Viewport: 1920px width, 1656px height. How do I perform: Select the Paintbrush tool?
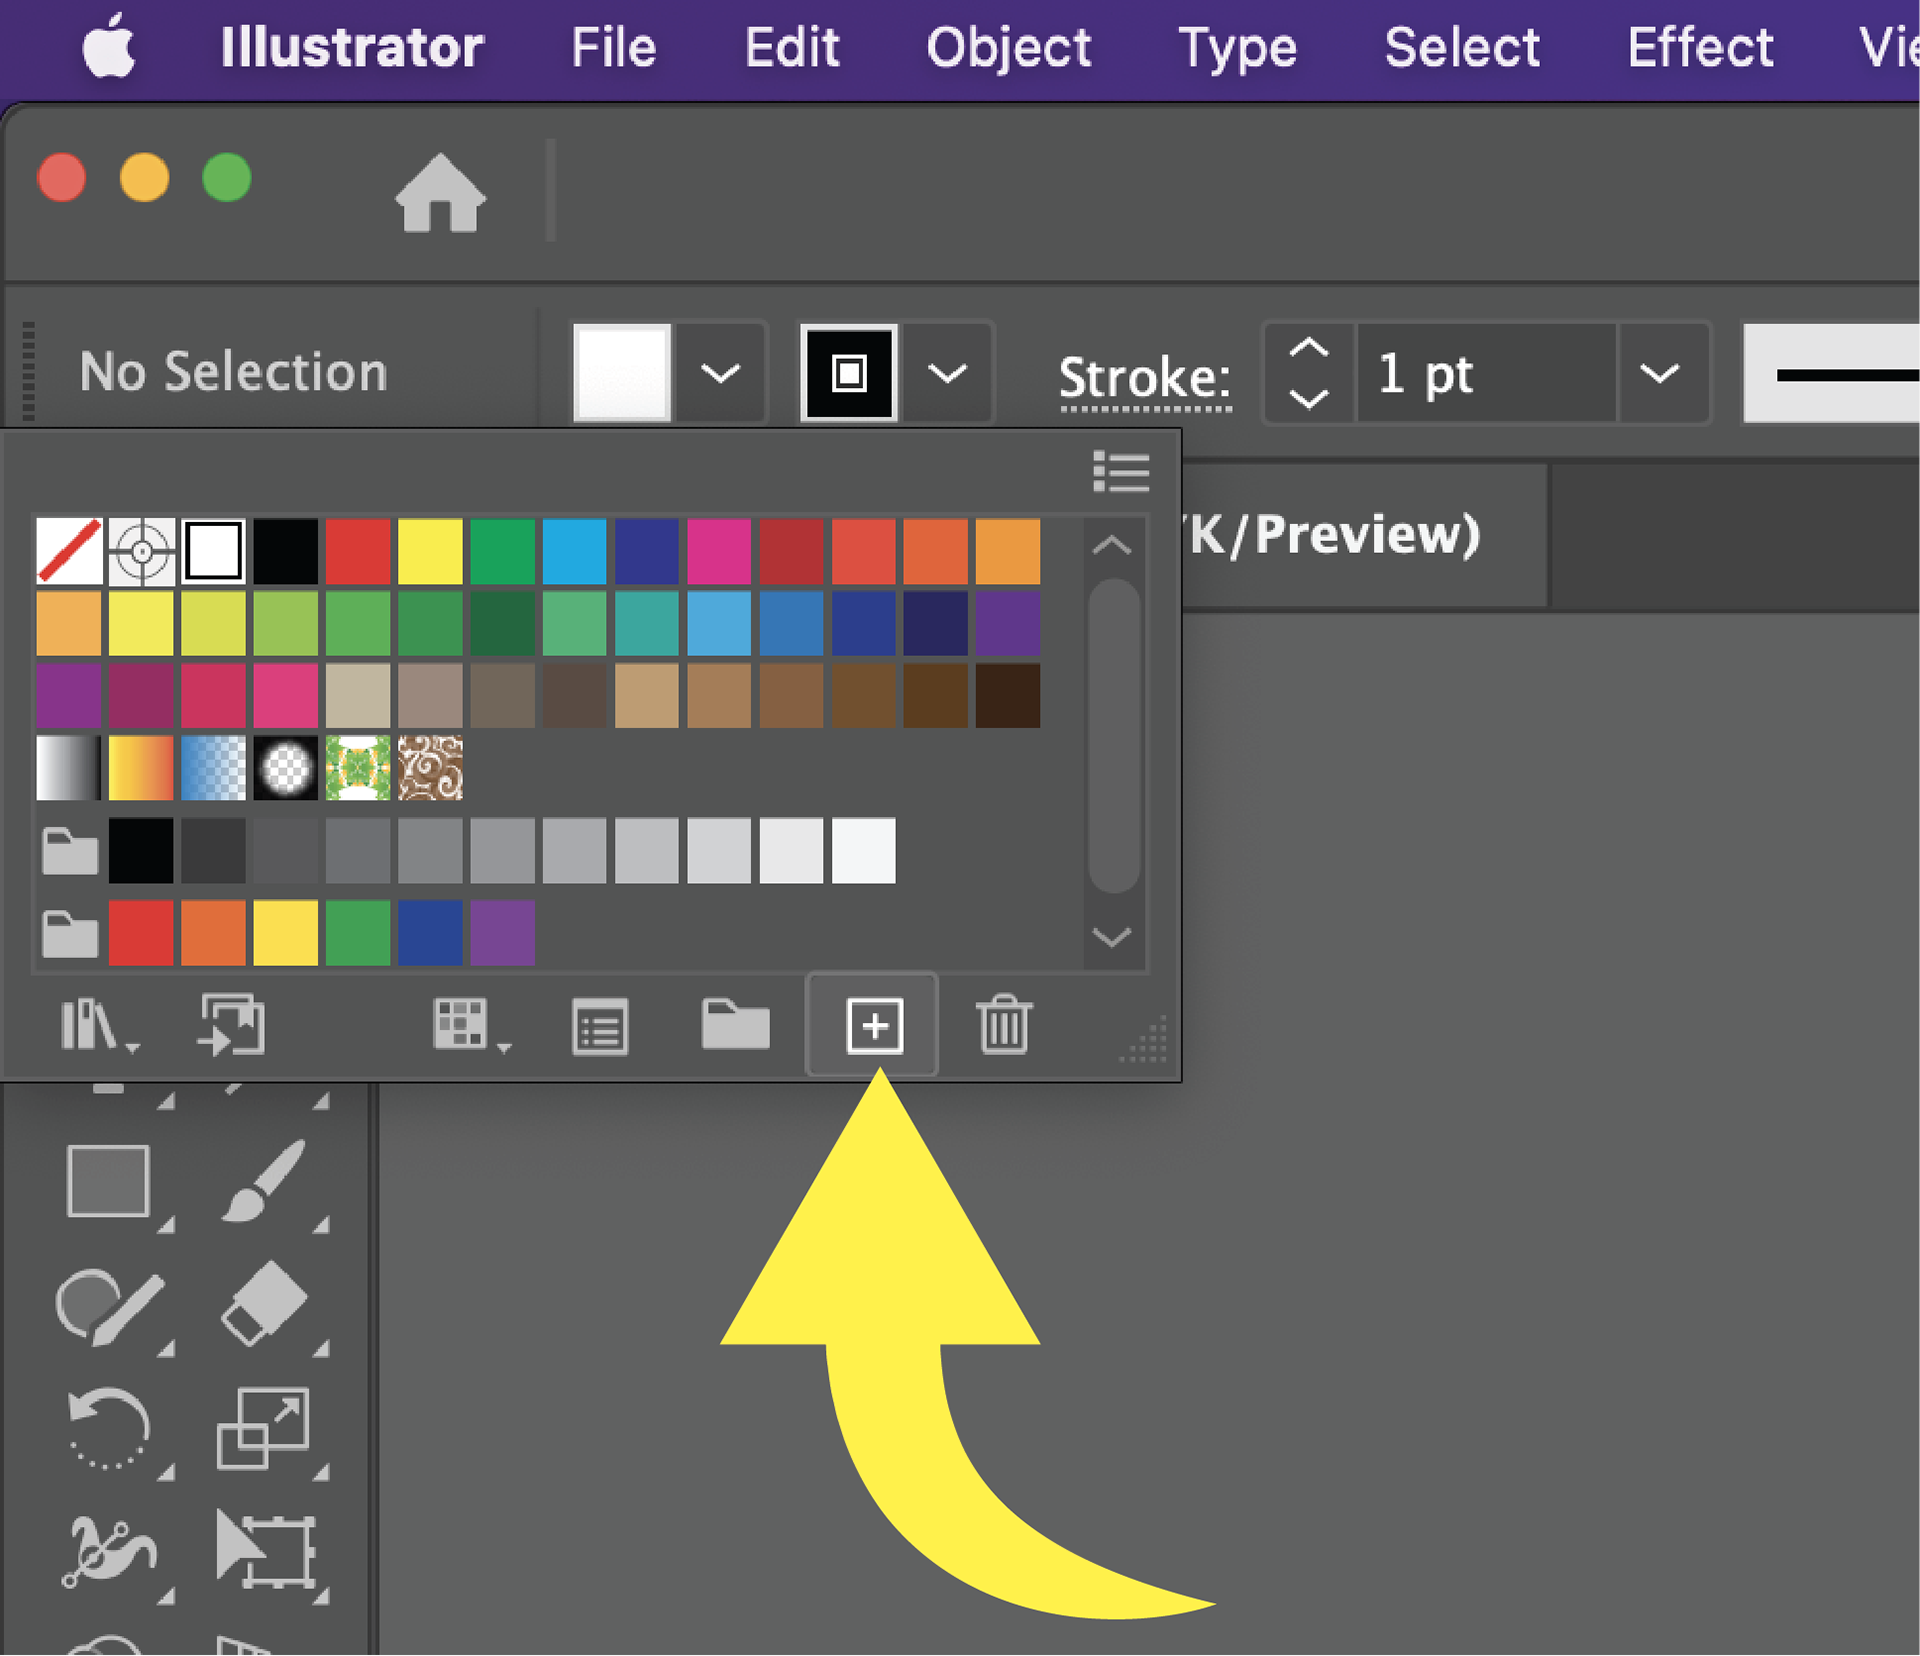tap(262, 1181)
